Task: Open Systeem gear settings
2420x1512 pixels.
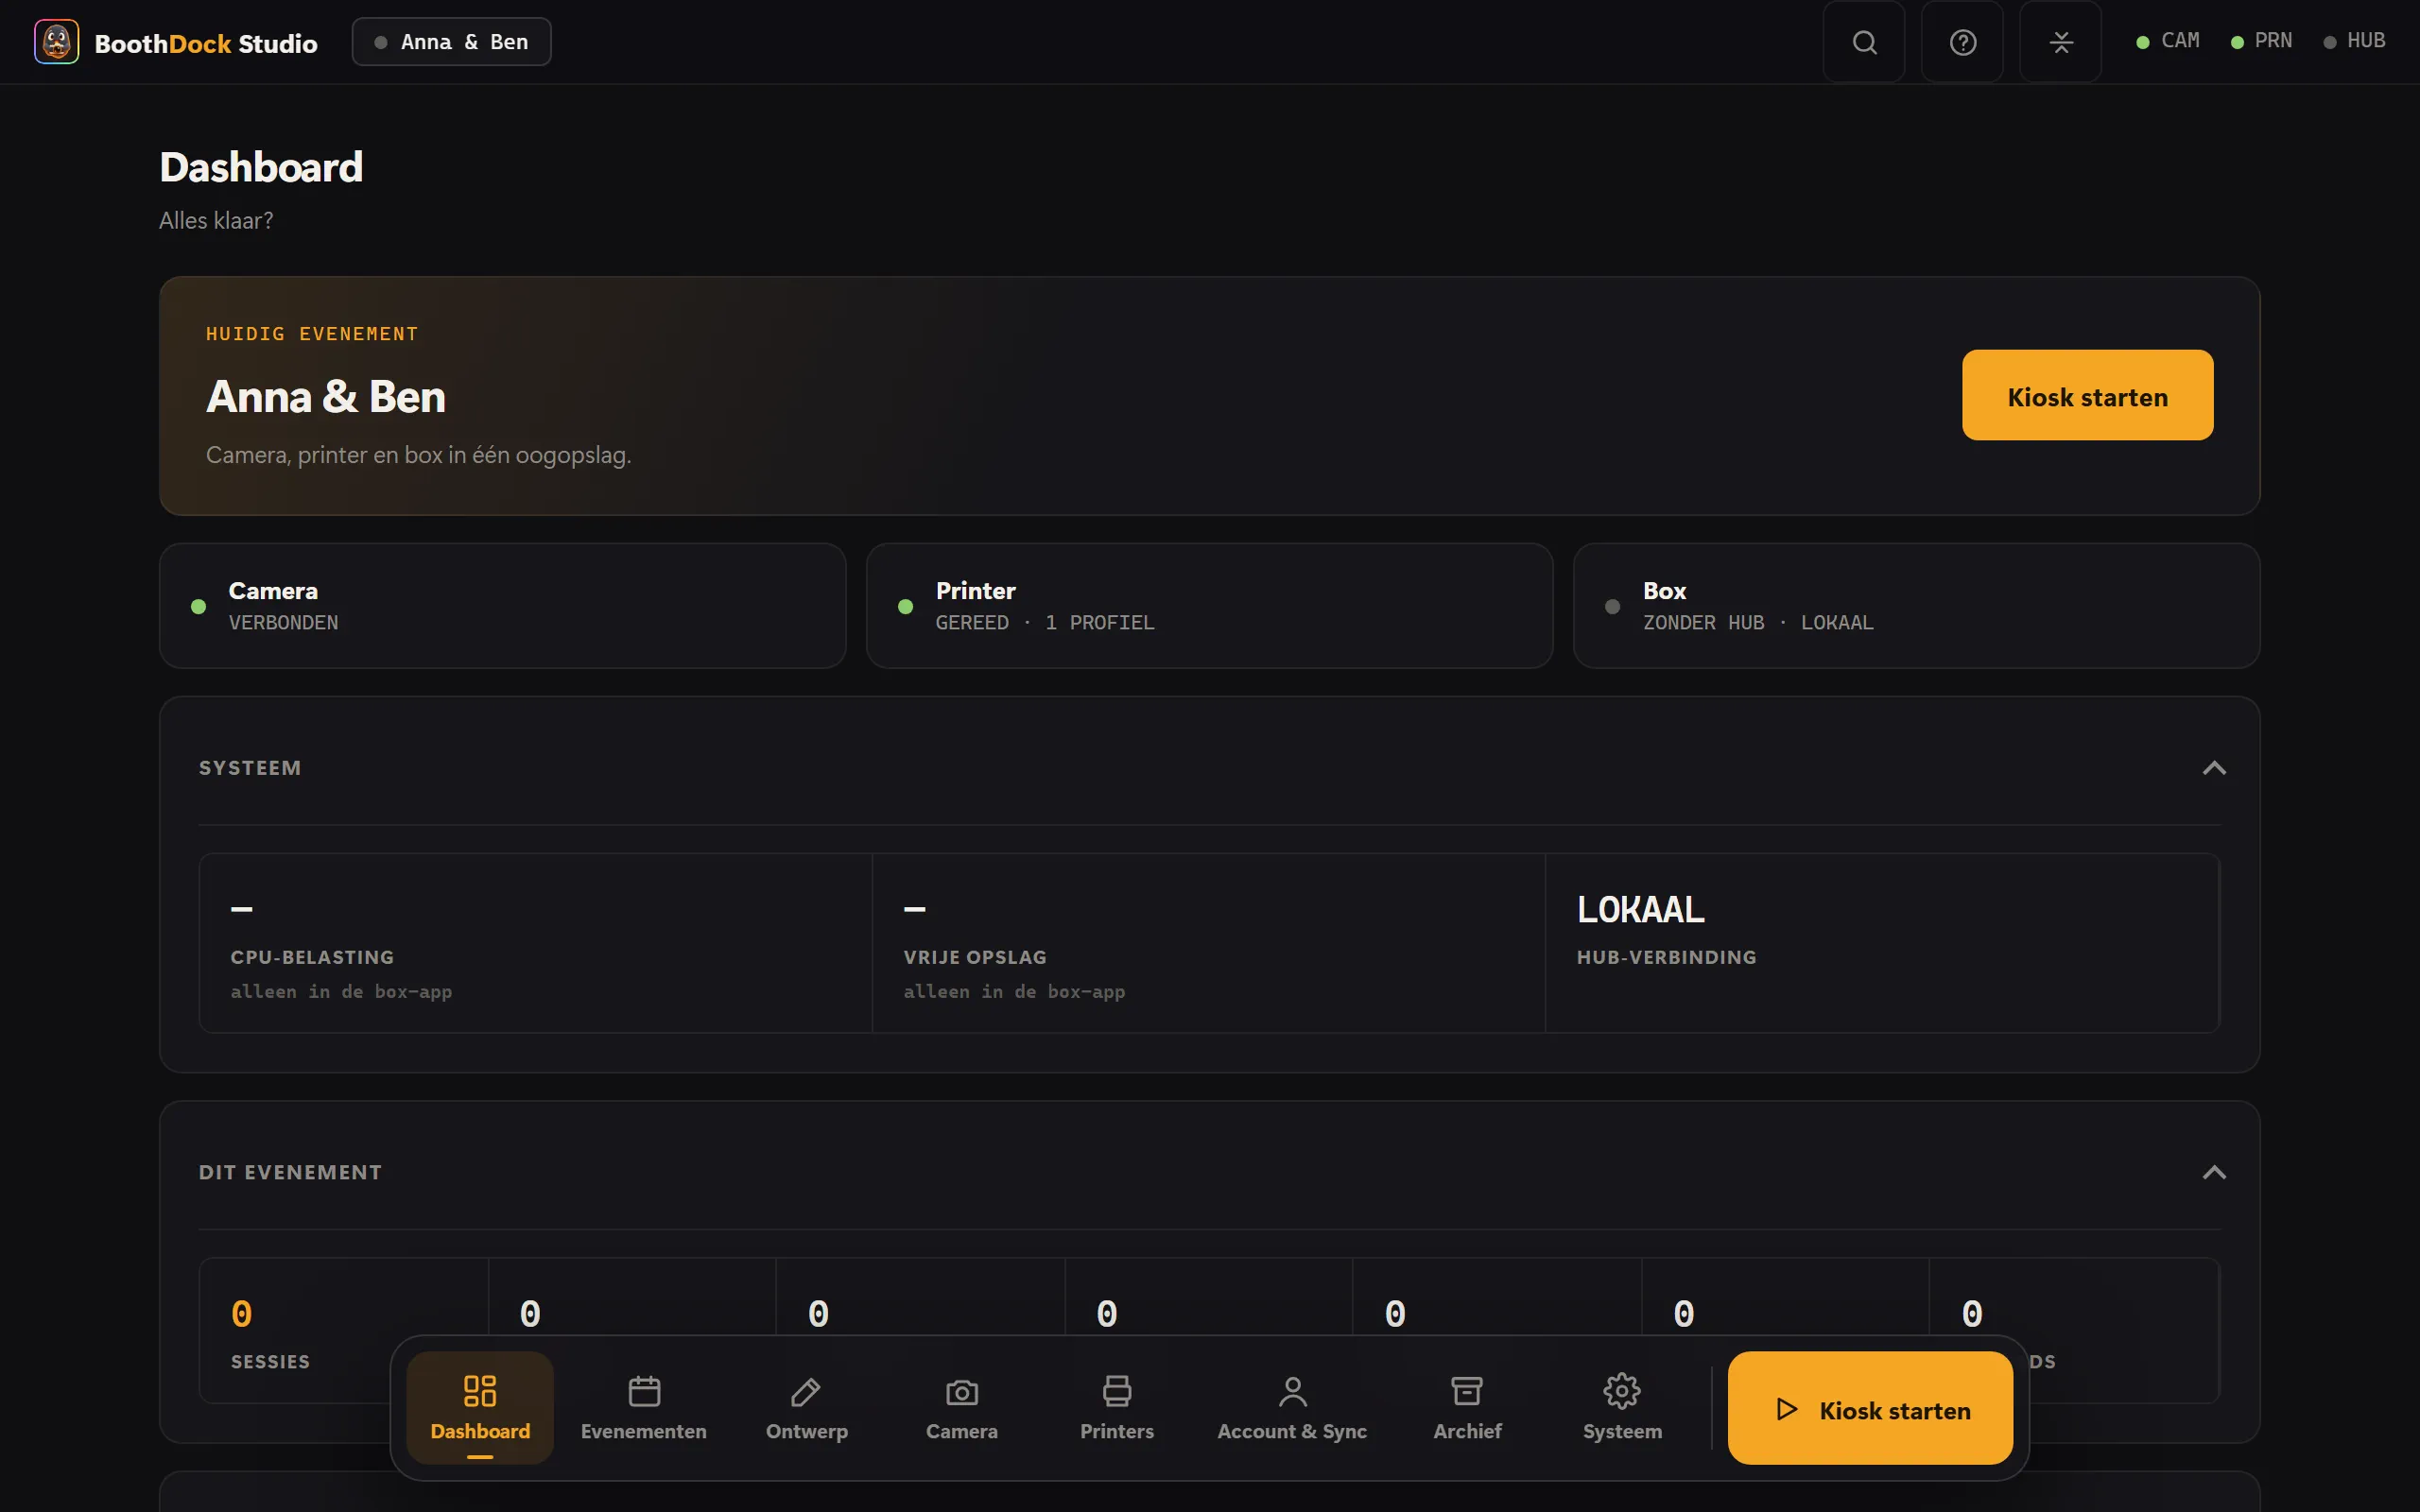Action: point(1622,1408)
